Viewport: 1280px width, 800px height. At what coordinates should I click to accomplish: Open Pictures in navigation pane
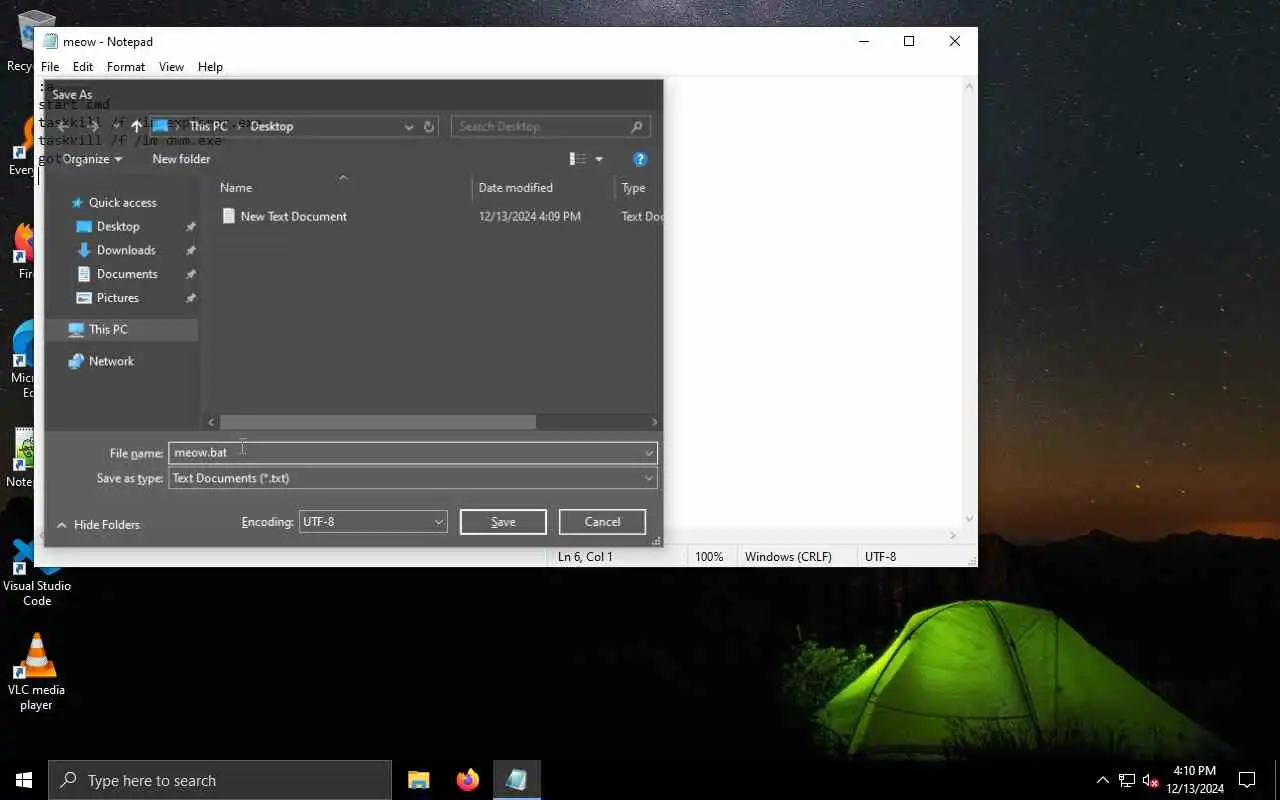click(117, 298)
